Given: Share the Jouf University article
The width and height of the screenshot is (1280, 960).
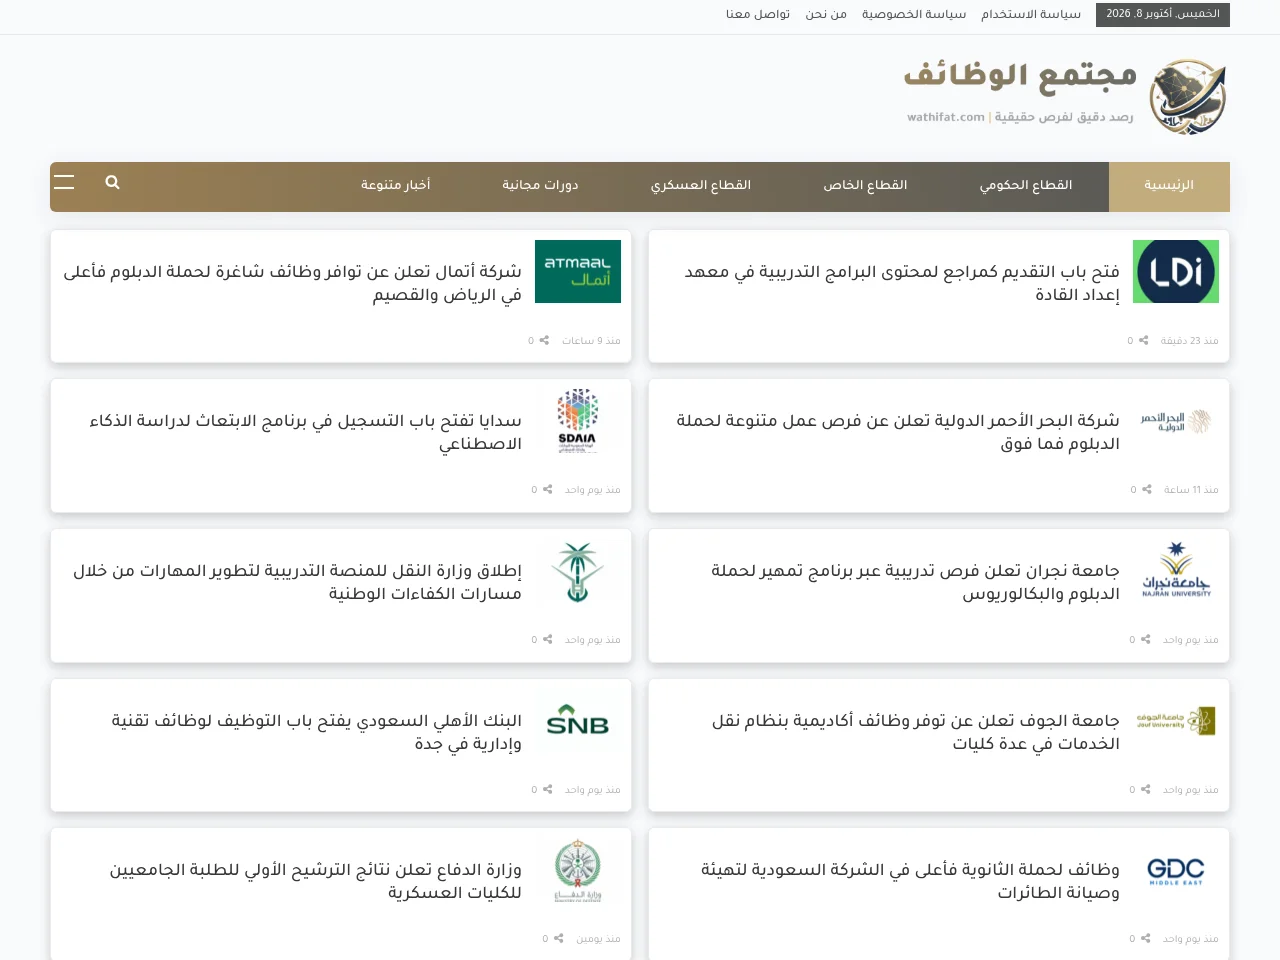Looking at the screenshot, I should [x=1145, y=789].
